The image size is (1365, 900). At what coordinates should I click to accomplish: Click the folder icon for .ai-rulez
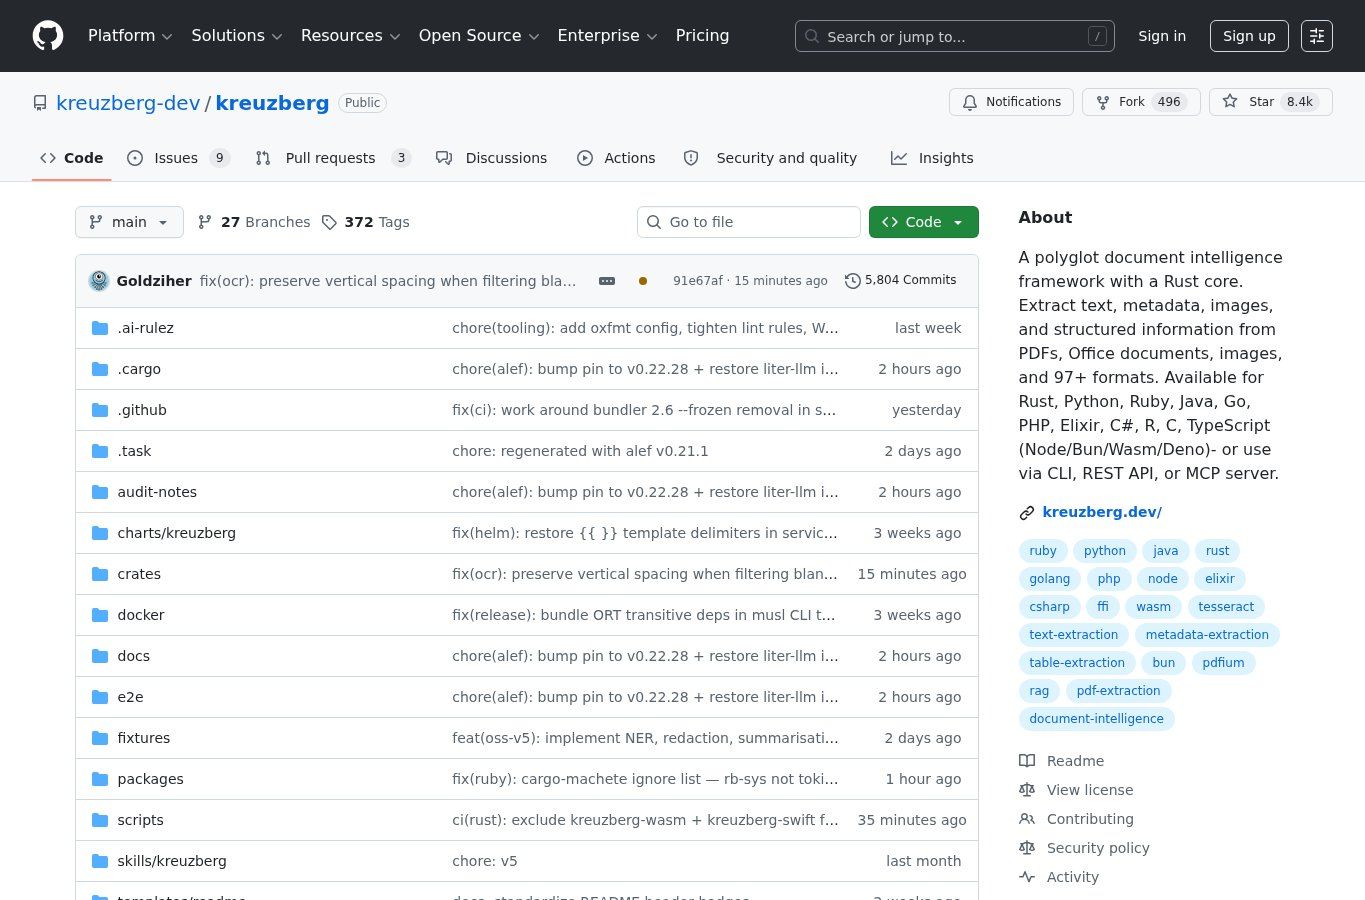[100, 328]
